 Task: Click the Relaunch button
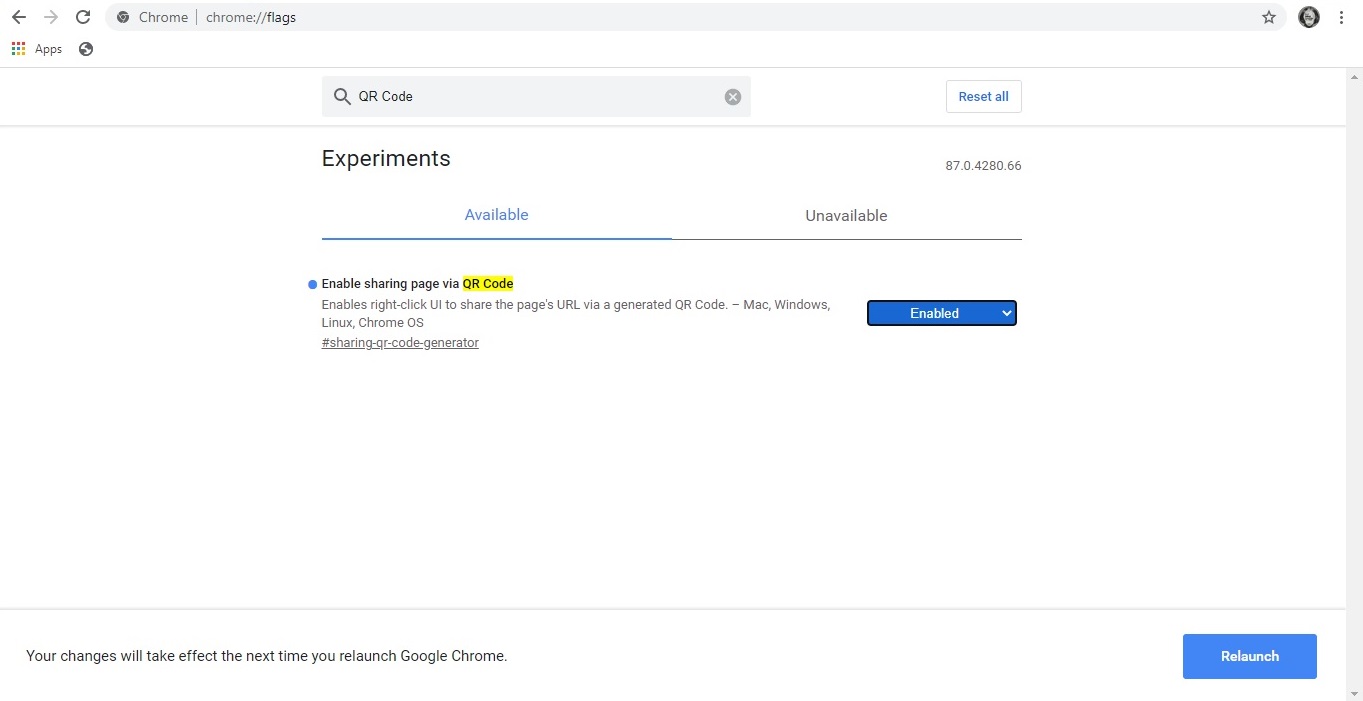(1249, 656)
